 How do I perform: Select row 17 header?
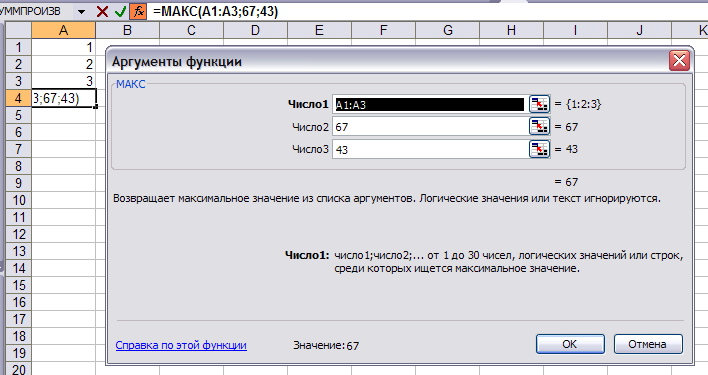point(19,319)
